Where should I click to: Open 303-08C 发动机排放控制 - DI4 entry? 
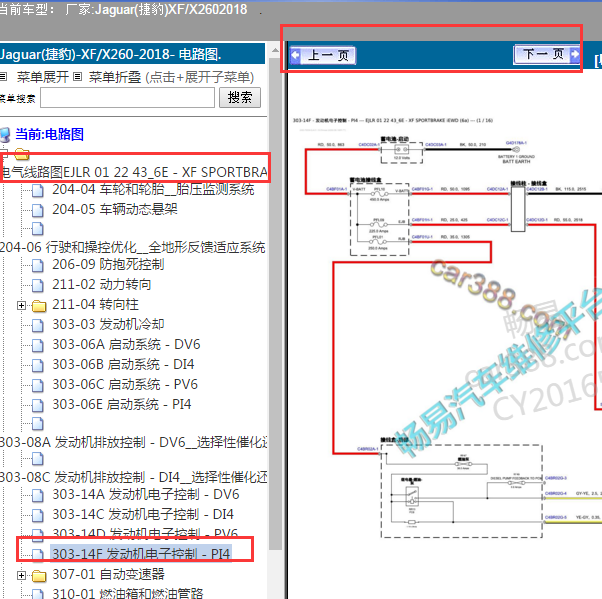pyautogui.click(x=134, y=477)
